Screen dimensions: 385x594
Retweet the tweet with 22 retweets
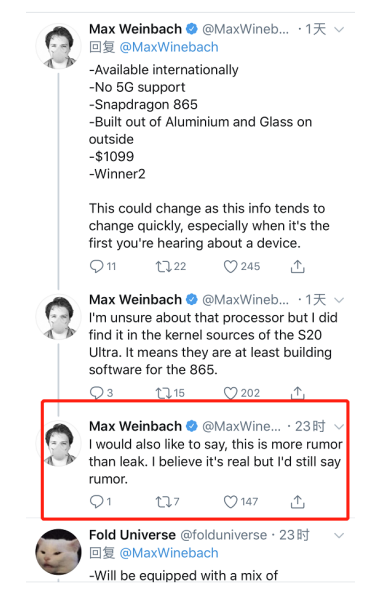pyautogui.click(x=163, y=266)
